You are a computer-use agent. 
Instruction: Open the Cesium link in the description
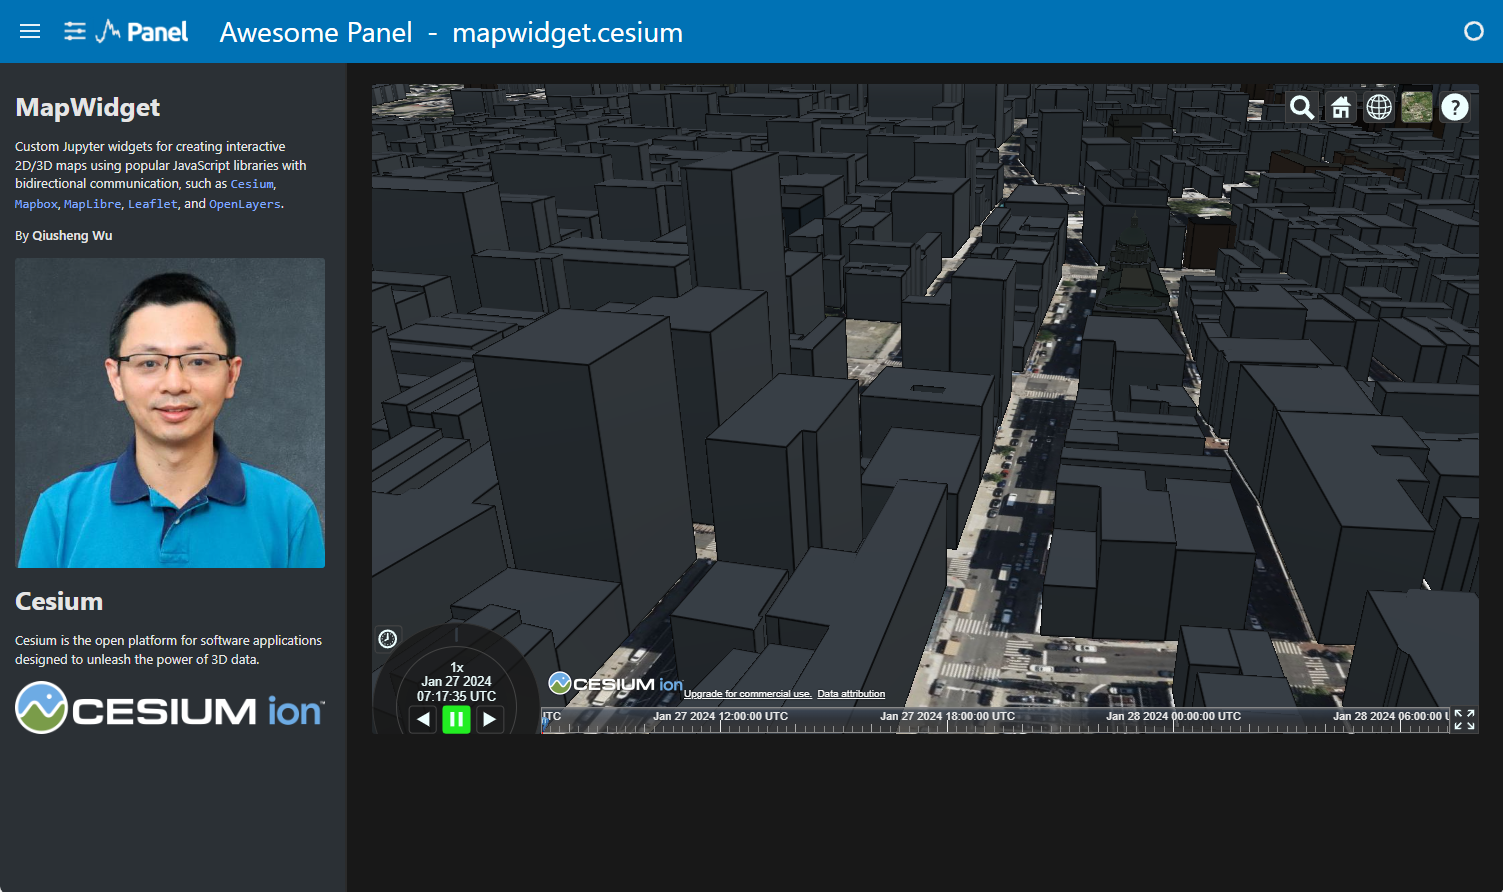pos(252,184)
